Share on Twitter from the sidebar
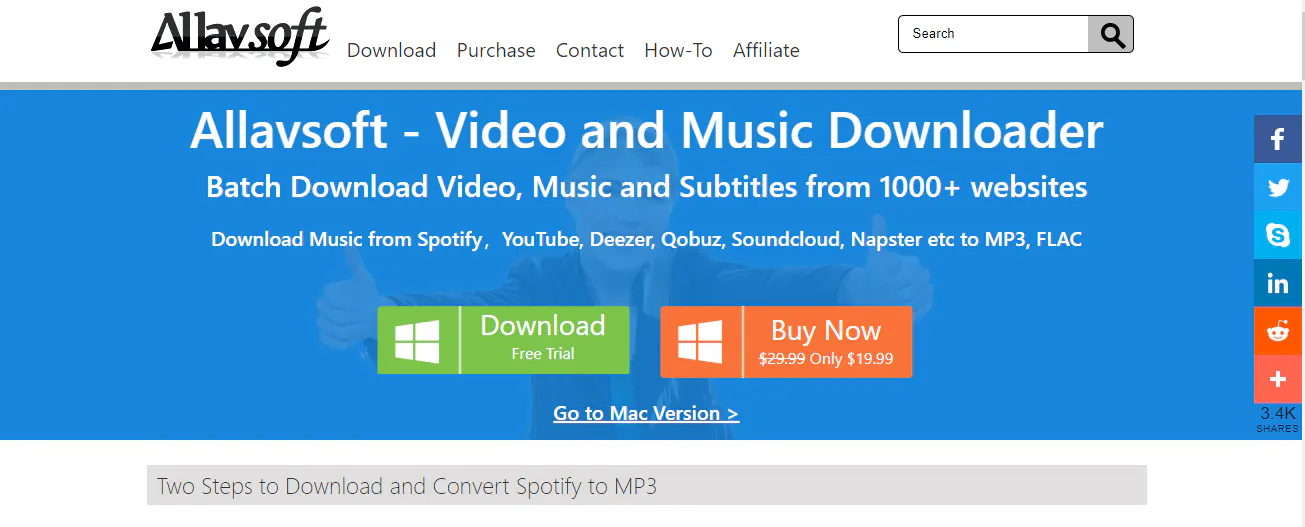This screenshot has height=527, width=1305. 1278,187
